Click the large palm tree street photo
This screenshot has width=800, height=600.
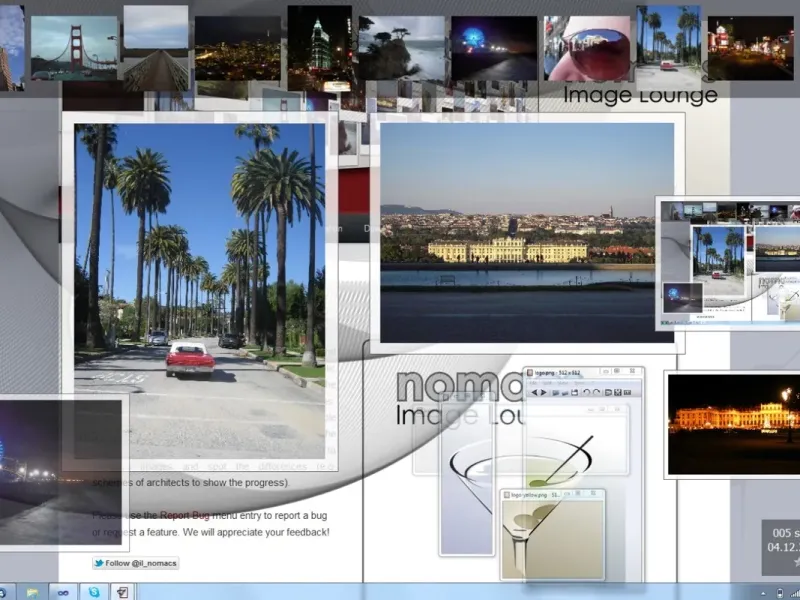coord(199,291)
